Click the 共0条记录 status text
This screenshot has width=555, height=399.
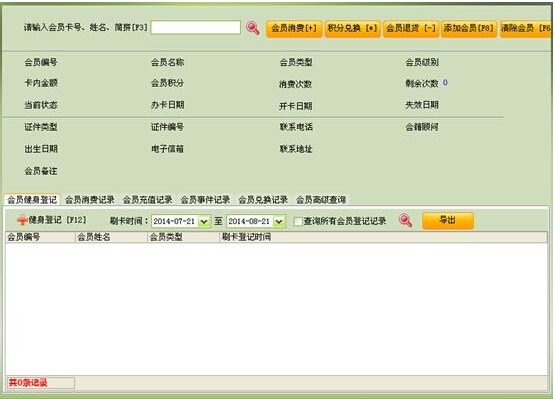[28, 383]
